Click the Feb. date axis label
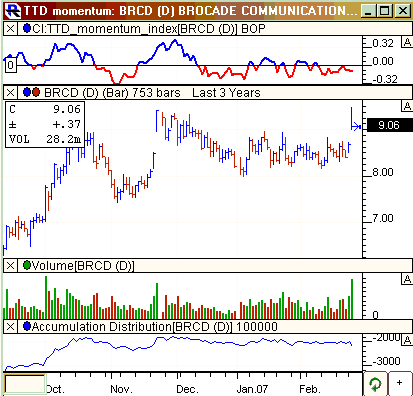Image resolution: width=413 pixels, height=396 pixels. pos(310,389)
